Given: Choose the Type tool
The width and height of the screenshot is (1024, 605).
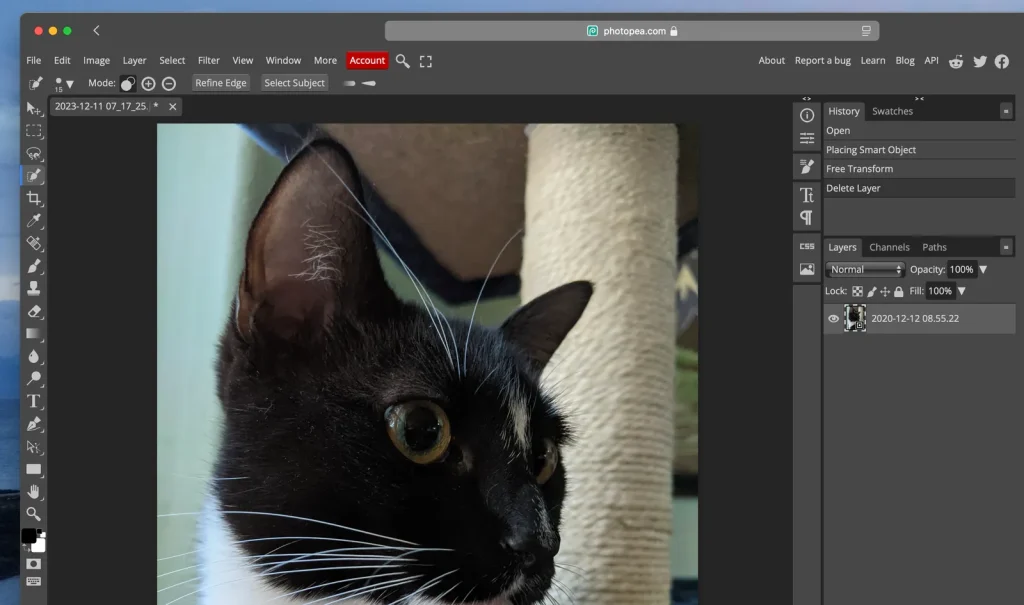Looking at the screenshot, I should (33, 400).
